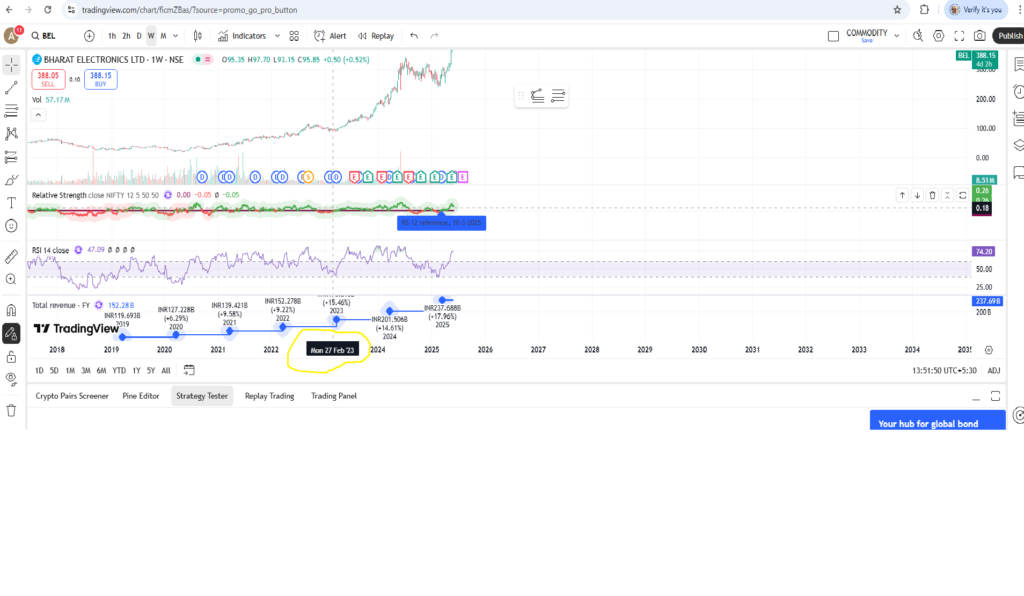Select the ruler measure tool
The height and width of the screenshot is (596, 1024).
point(11,257)
